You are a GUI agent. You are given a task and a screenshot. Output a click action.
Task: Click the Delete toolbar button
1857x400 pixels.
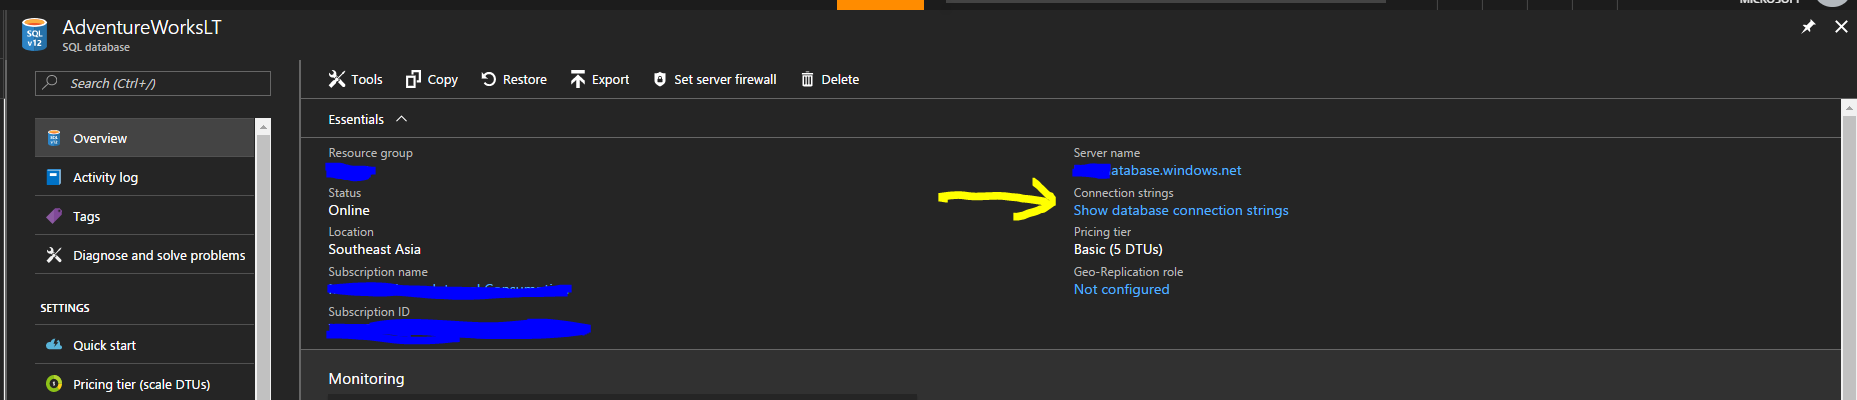(830, 79)
